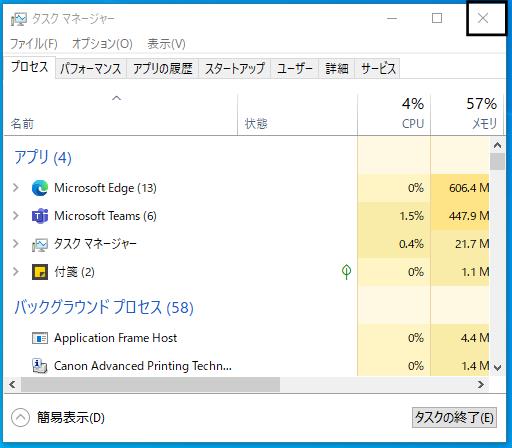
Task: Click the 付箋 sticky notes icon
Action: click(40, 272)
